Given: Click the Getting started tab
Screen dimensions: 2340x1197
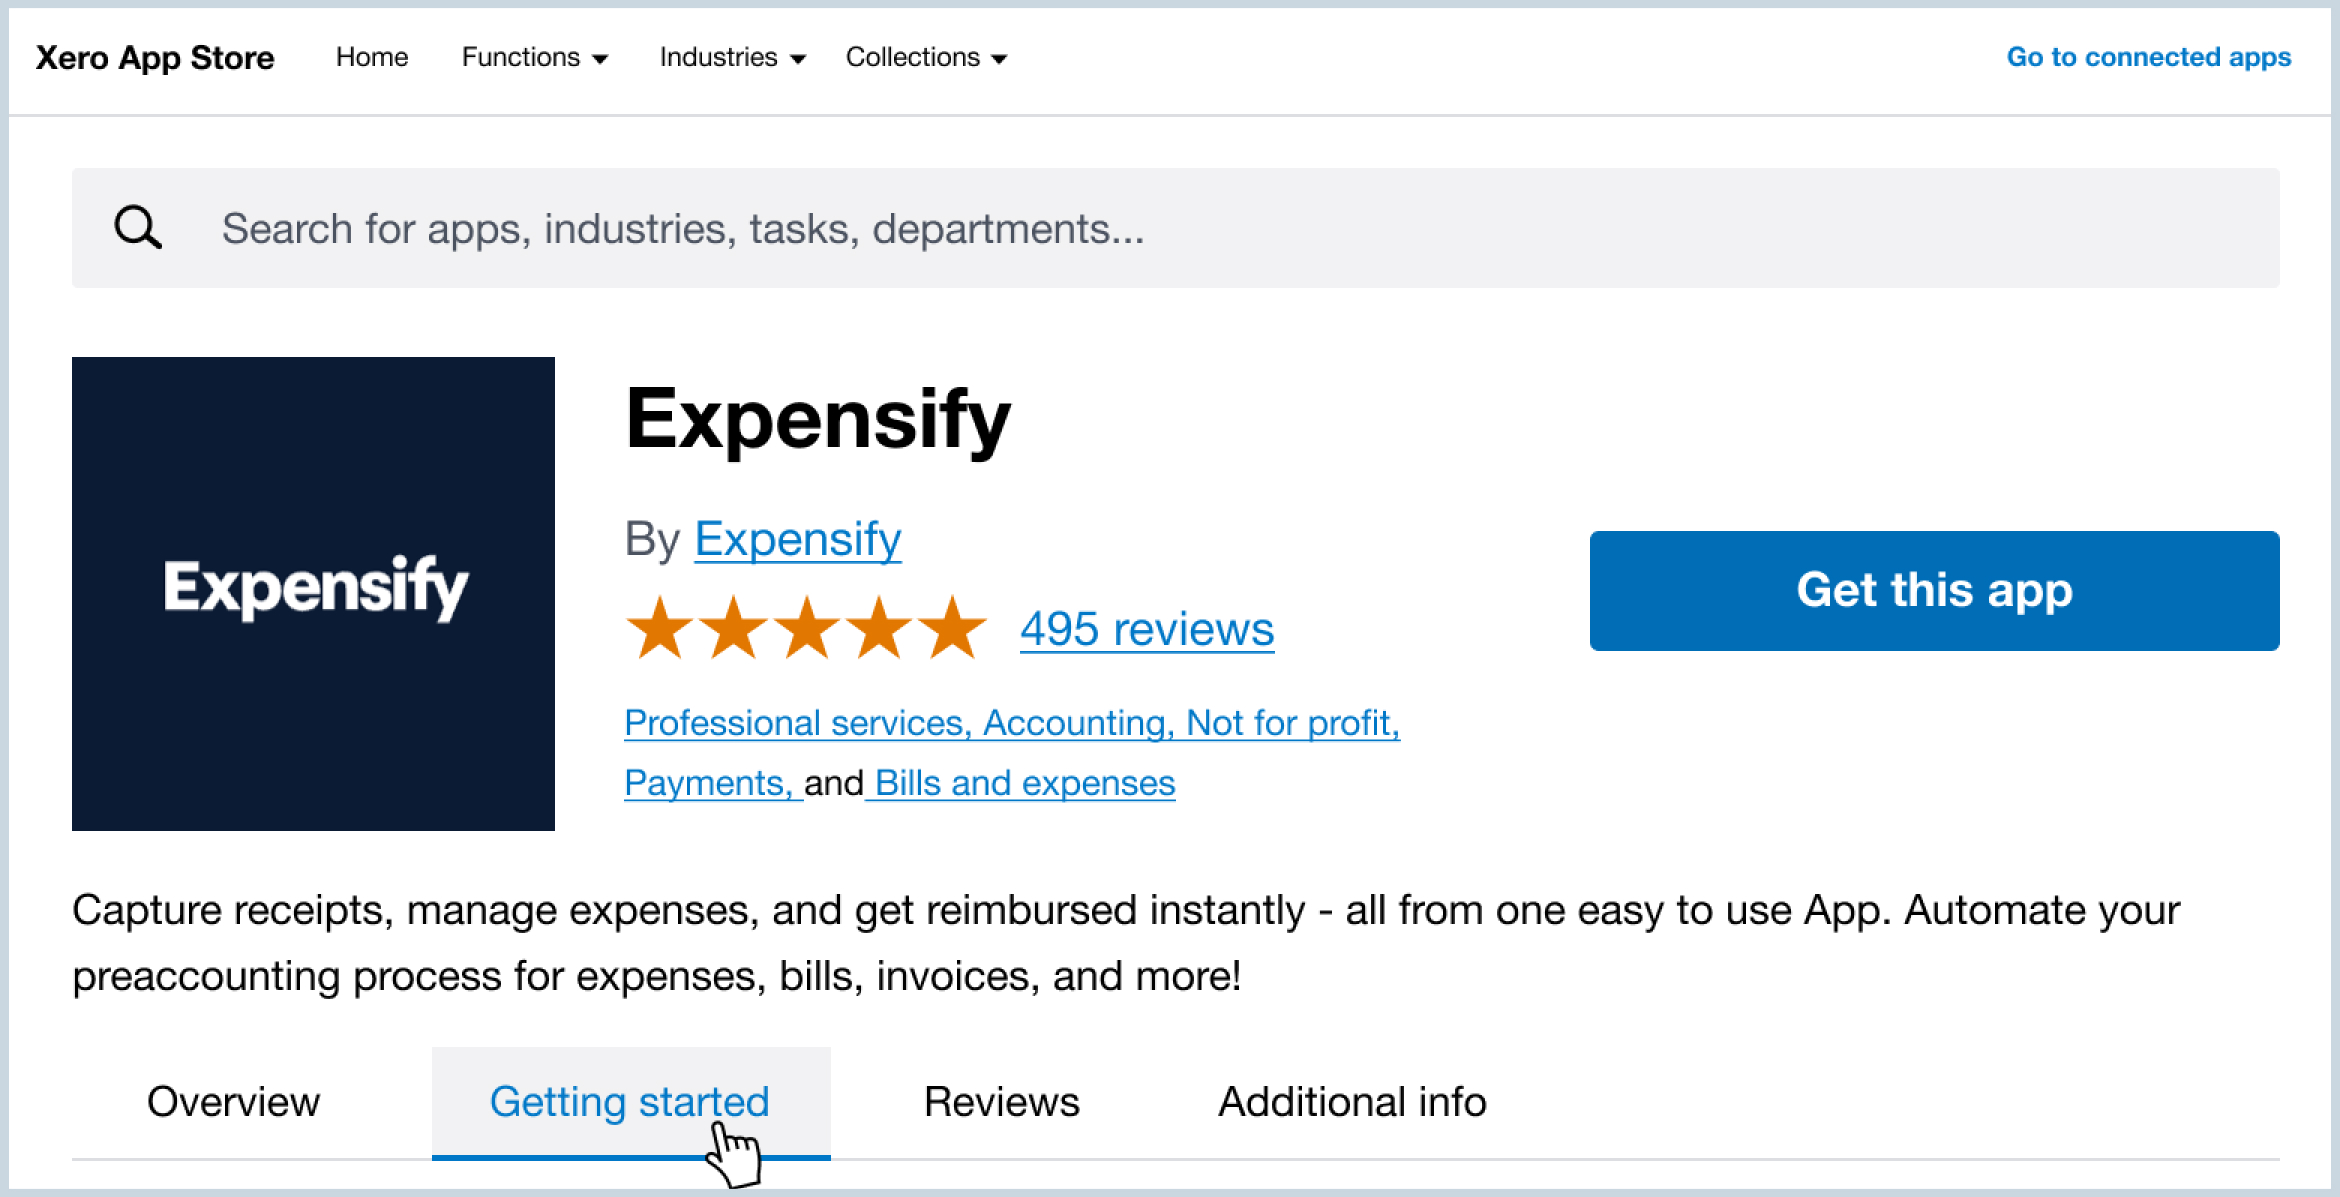Looking at the screenshot, I should pyautogui.click(x=629, y=1101).
